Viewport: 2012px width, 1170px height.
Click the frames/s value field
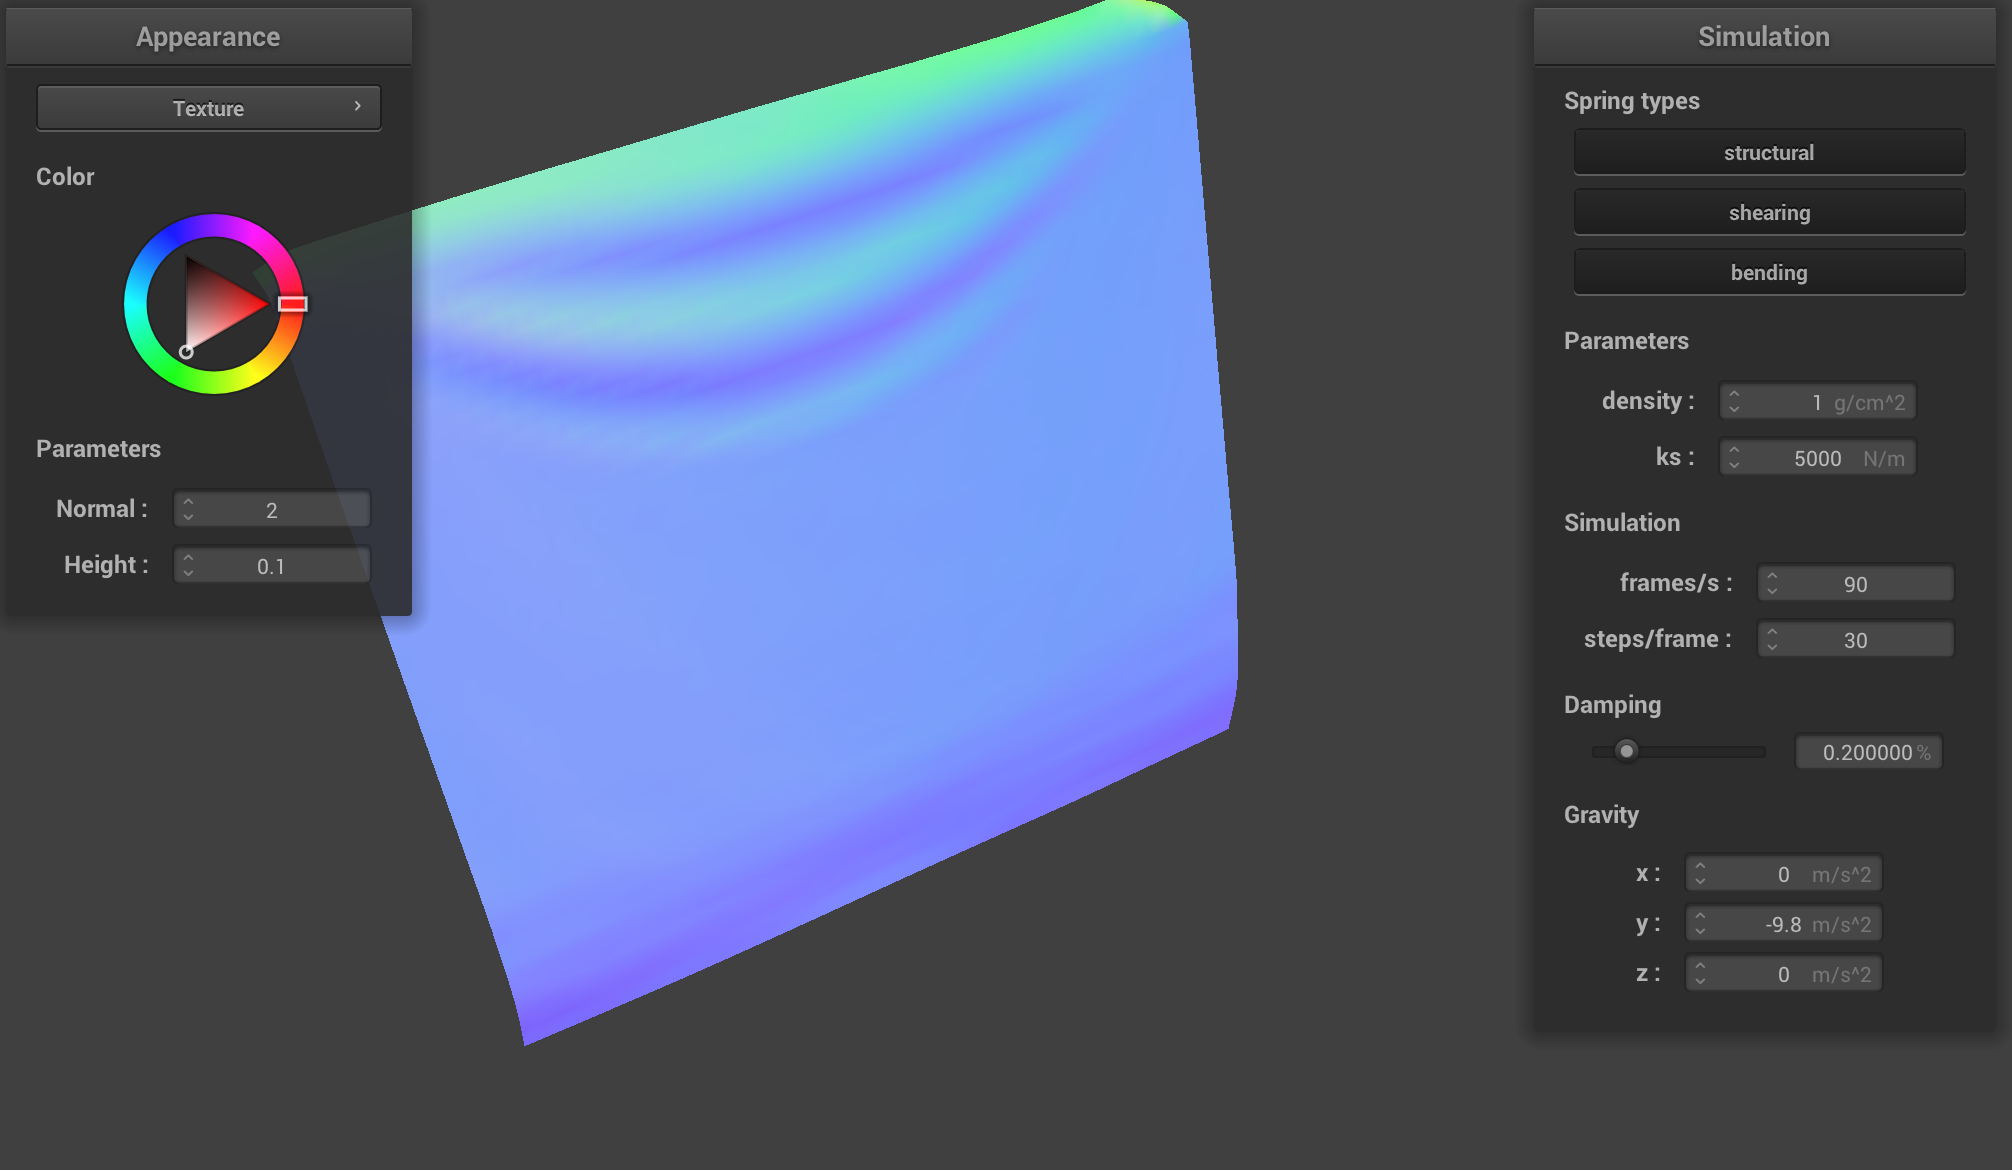1855,583
